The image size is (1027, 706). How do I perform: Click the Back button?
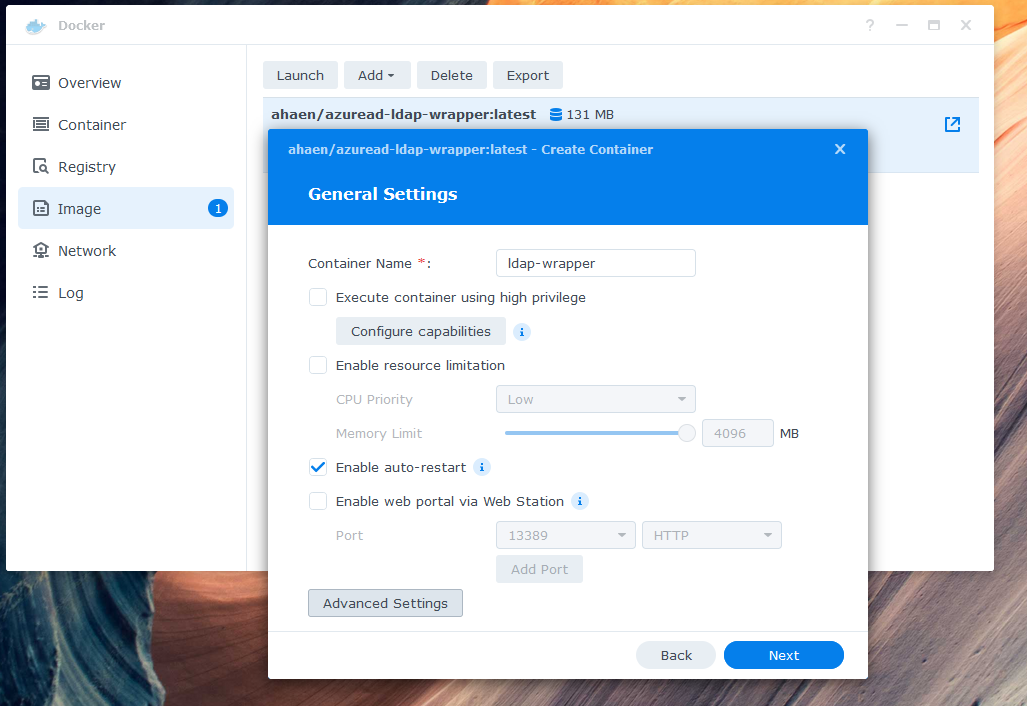[676, 656]
